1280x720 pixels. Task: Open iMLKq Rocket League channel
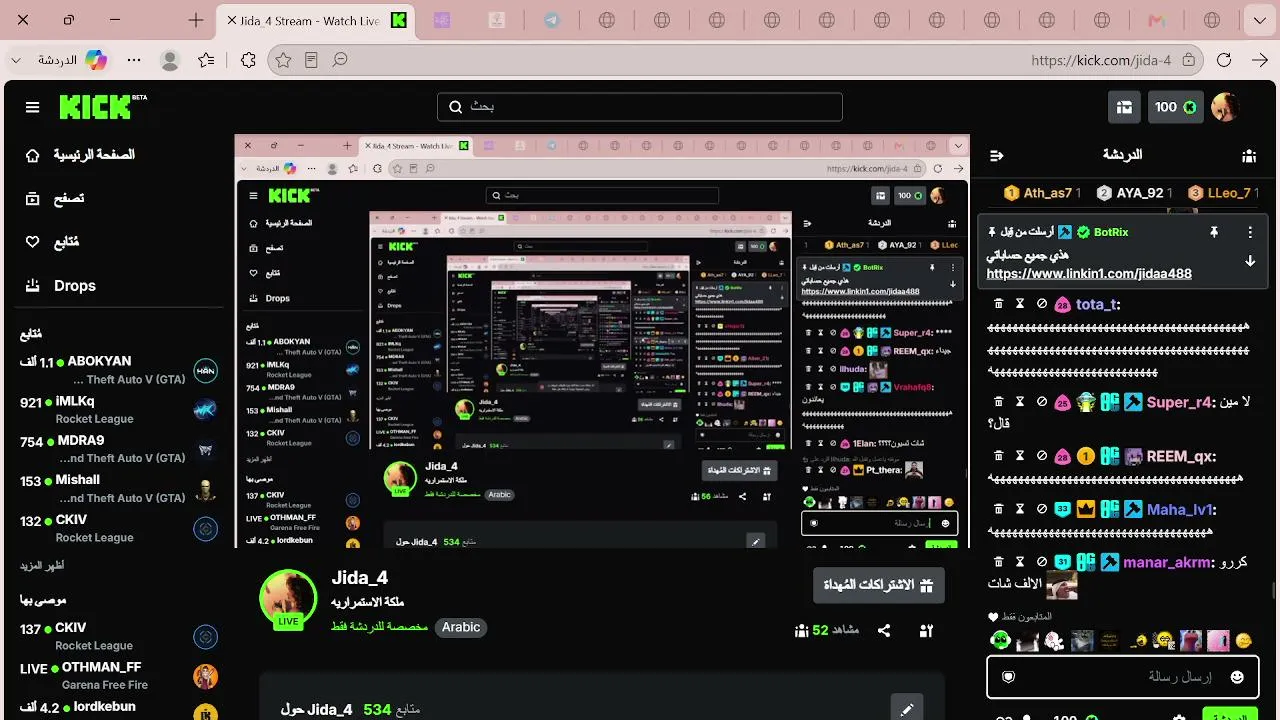tap(118, 410)
